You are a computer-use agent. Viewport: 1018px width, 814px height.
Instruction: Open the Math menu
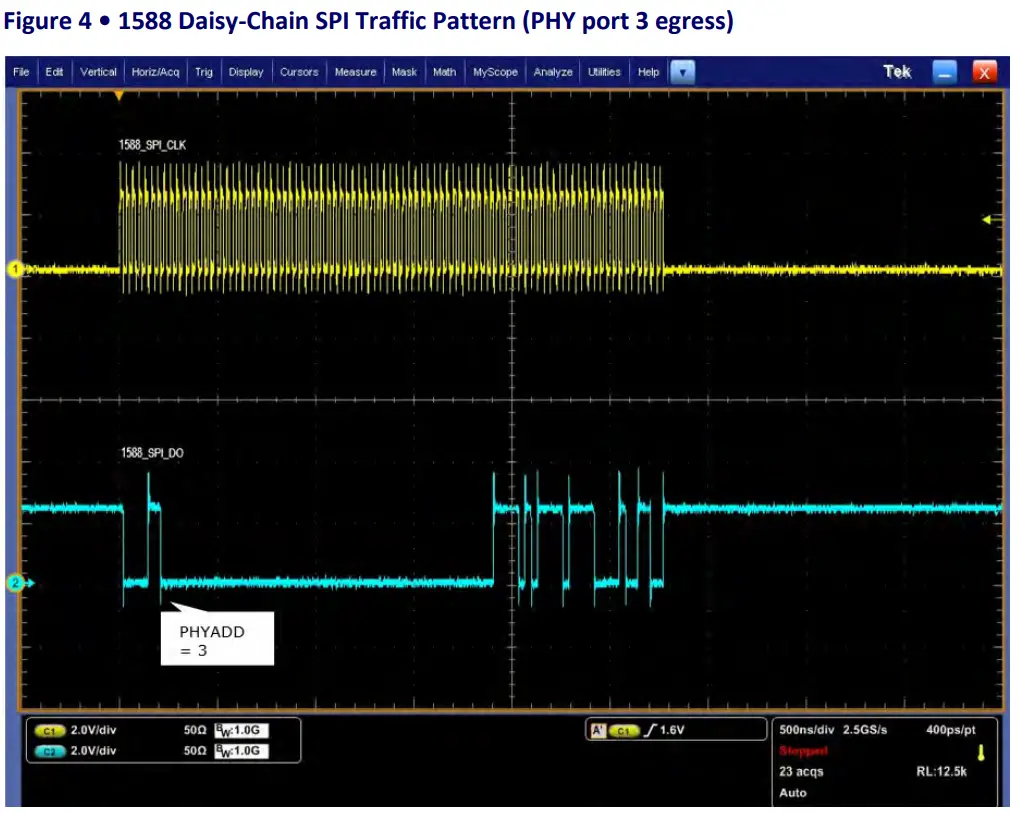445,72
